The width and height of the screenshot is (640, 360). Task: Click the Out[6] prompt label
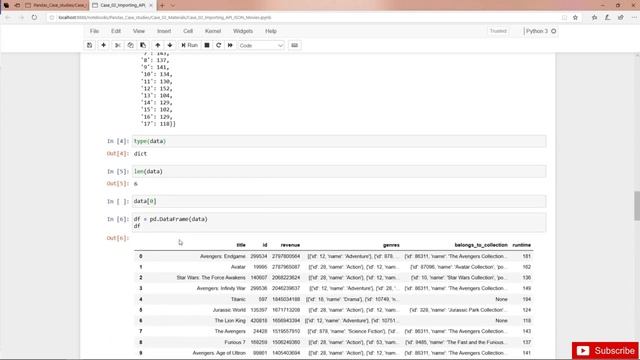[118, 238]
